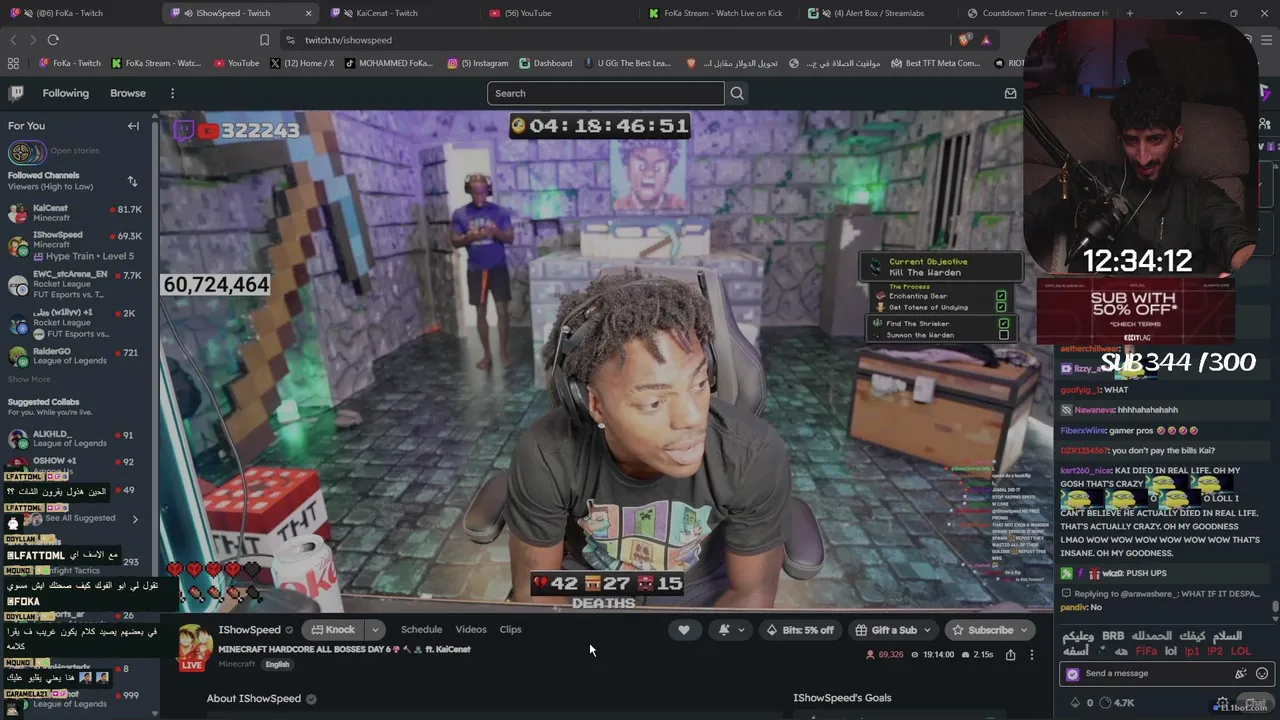Close the IShowSpeed - Twitch tab
The image size is (1280, 720).
tap(308, 13)
